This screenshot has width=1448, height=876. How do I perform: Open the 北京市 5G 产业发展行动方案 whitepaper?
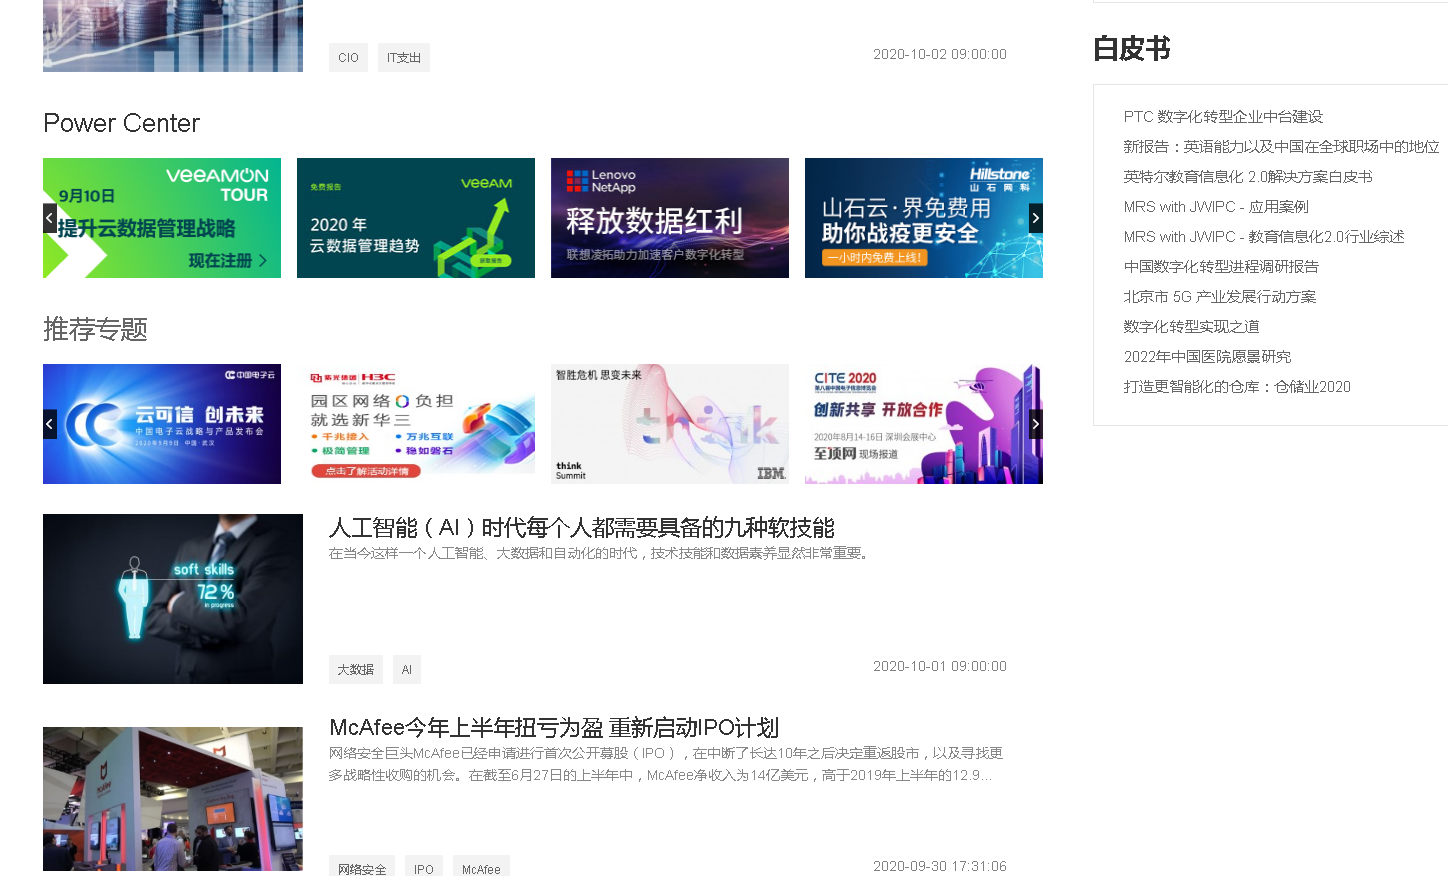point(1221,296)
